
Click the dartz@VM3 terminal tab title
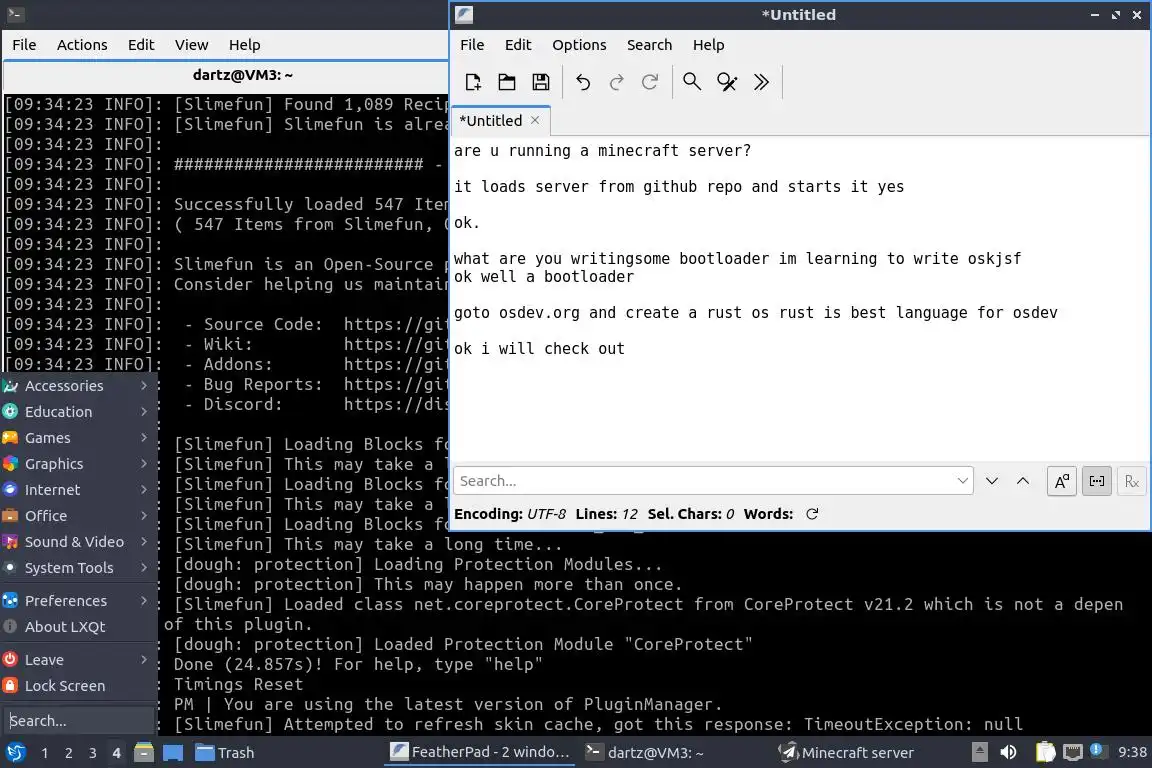coord(242,75)
